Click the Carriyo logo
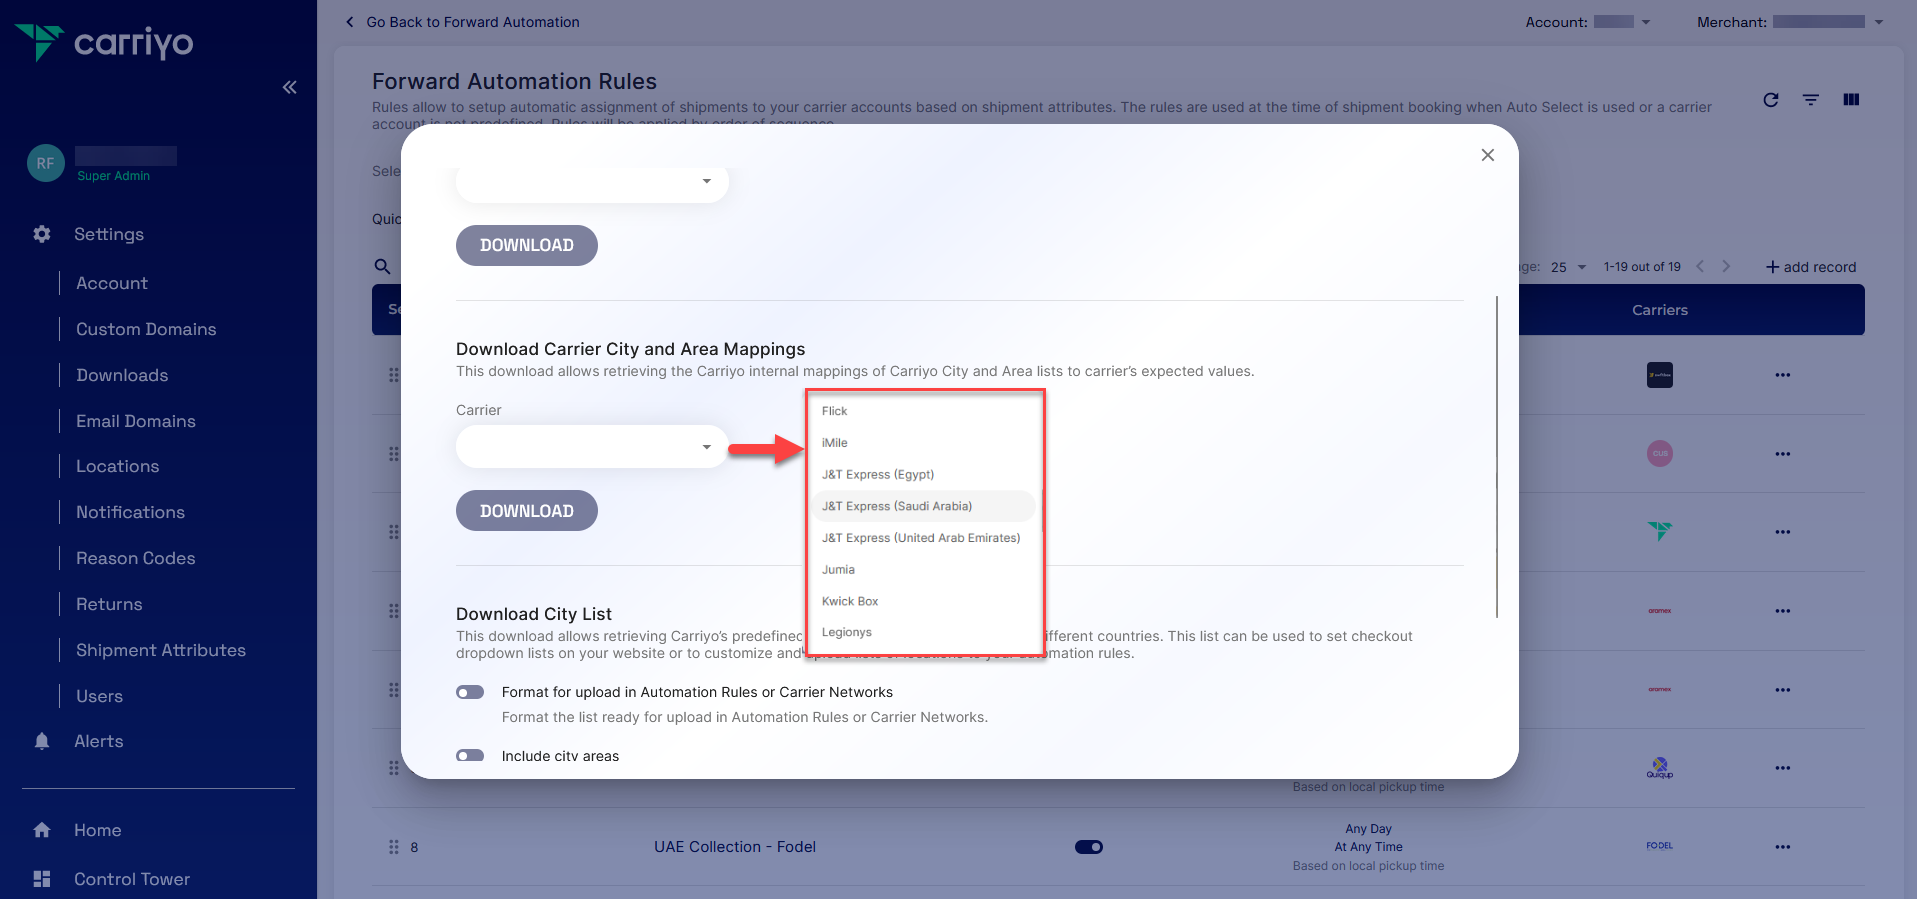This screenshot has height=899, width=1917. click(x=104, y=42)
